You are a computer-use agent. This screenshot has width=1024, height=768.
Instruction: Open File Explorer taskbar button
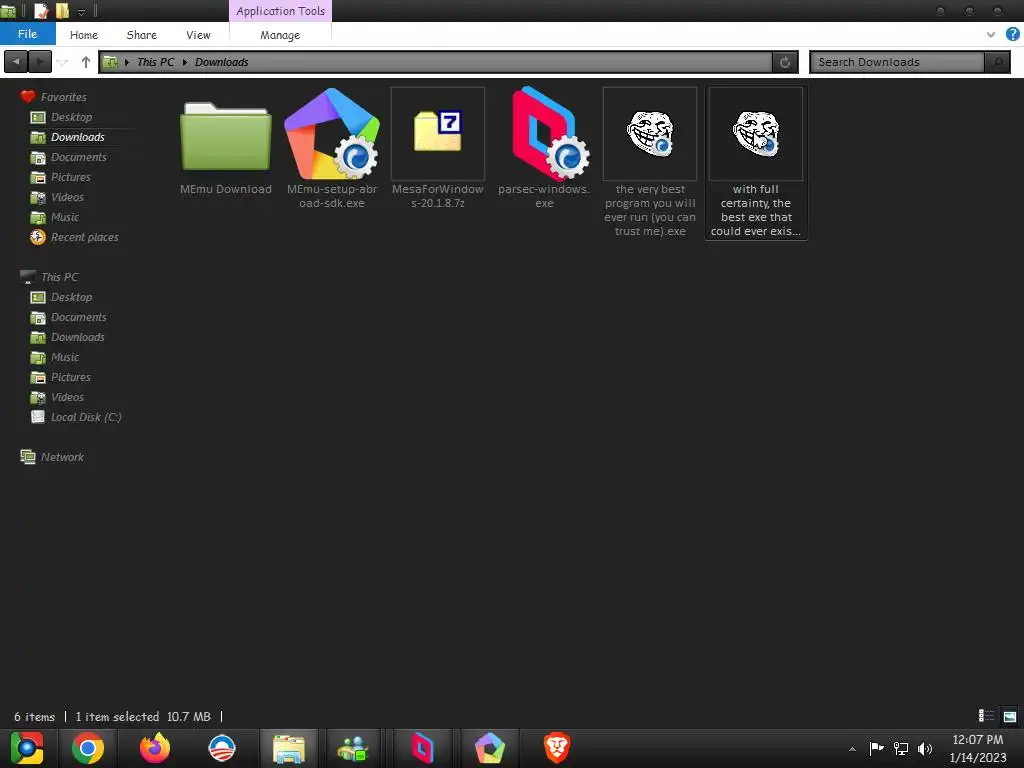point(289,748)
